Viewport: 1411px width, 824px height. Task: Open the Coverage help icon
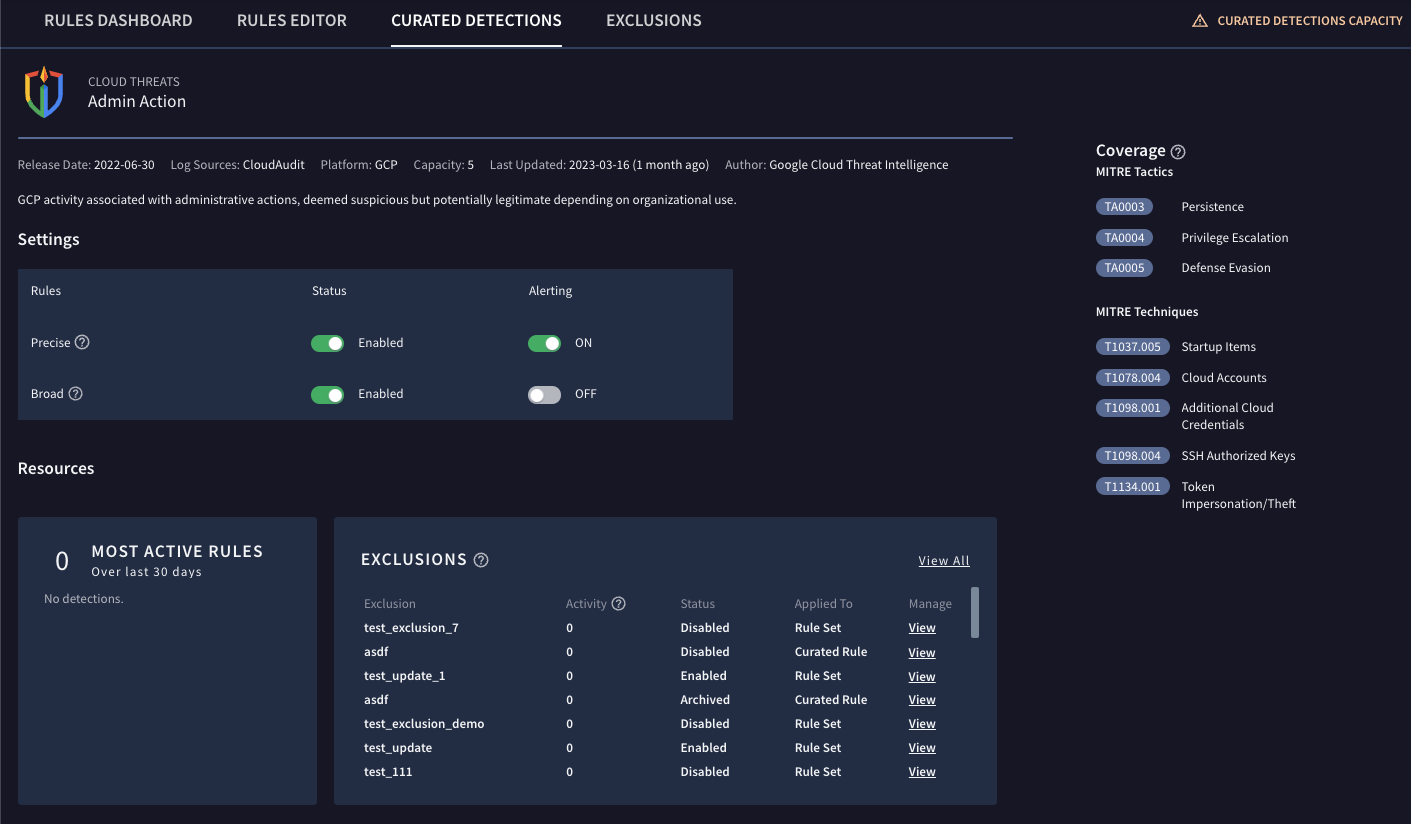pyautogui.click(x=1178, y=150)
